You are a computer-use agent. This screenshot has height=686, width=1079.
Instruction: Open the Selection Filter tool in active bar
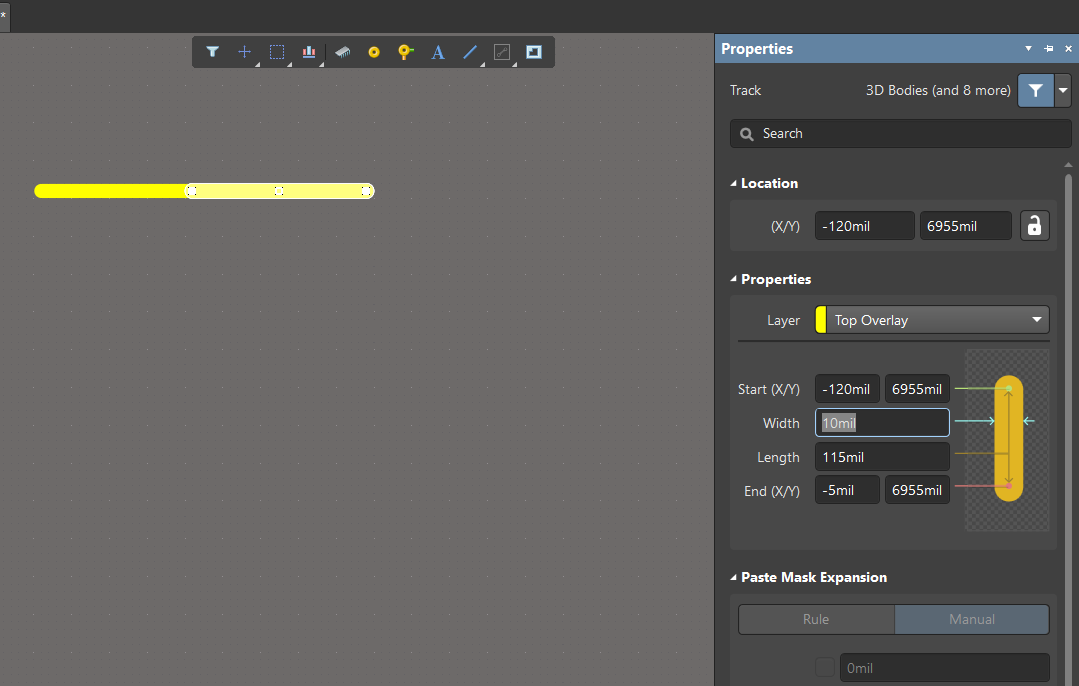[x=212, y=52]
